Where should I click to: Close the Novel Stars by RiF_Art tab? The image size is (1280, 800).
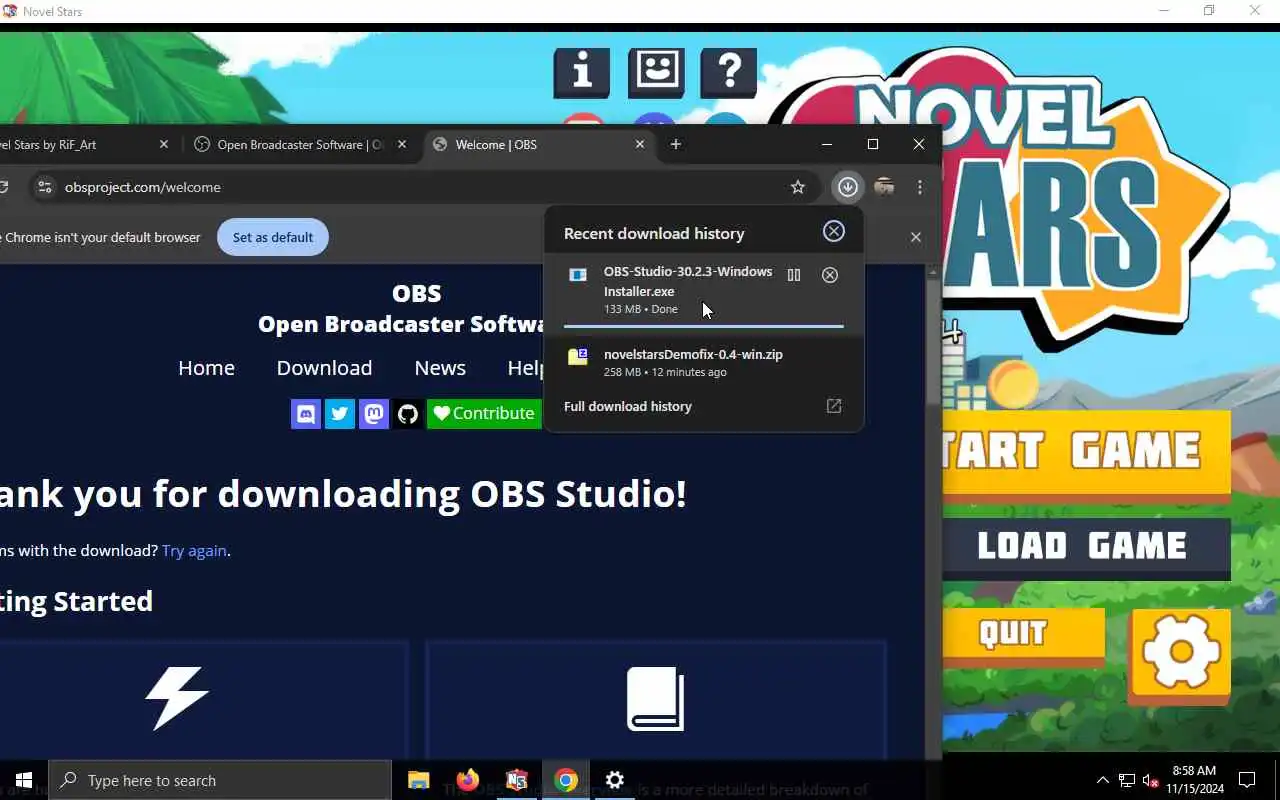[164, 144]
